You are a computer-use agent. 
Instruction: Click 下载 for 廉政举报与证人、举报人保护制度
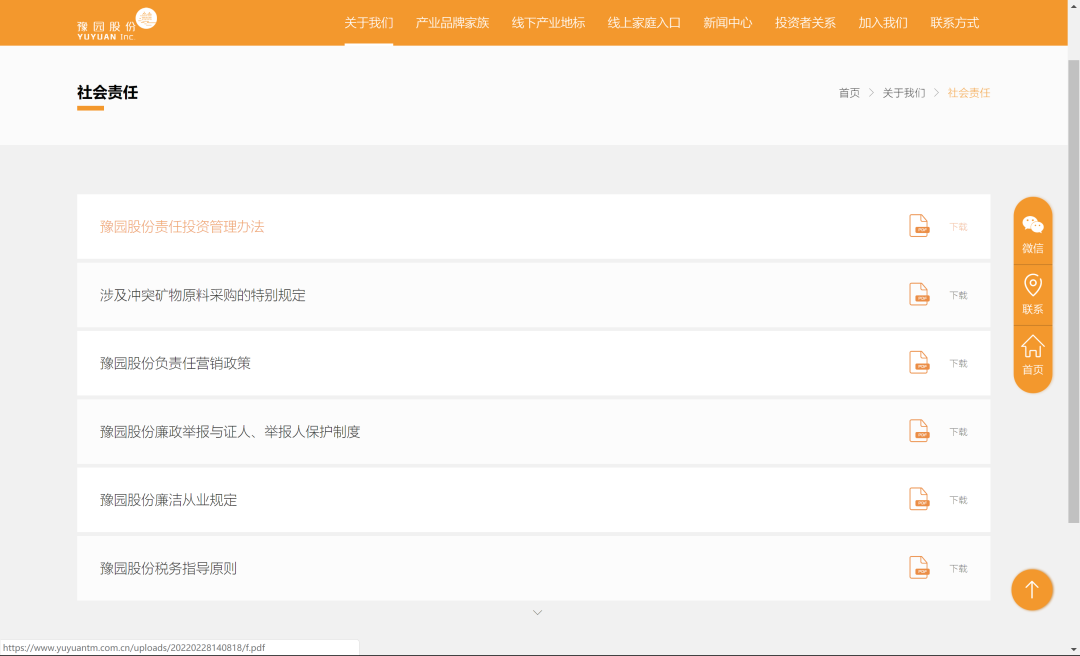click(958, 431)
